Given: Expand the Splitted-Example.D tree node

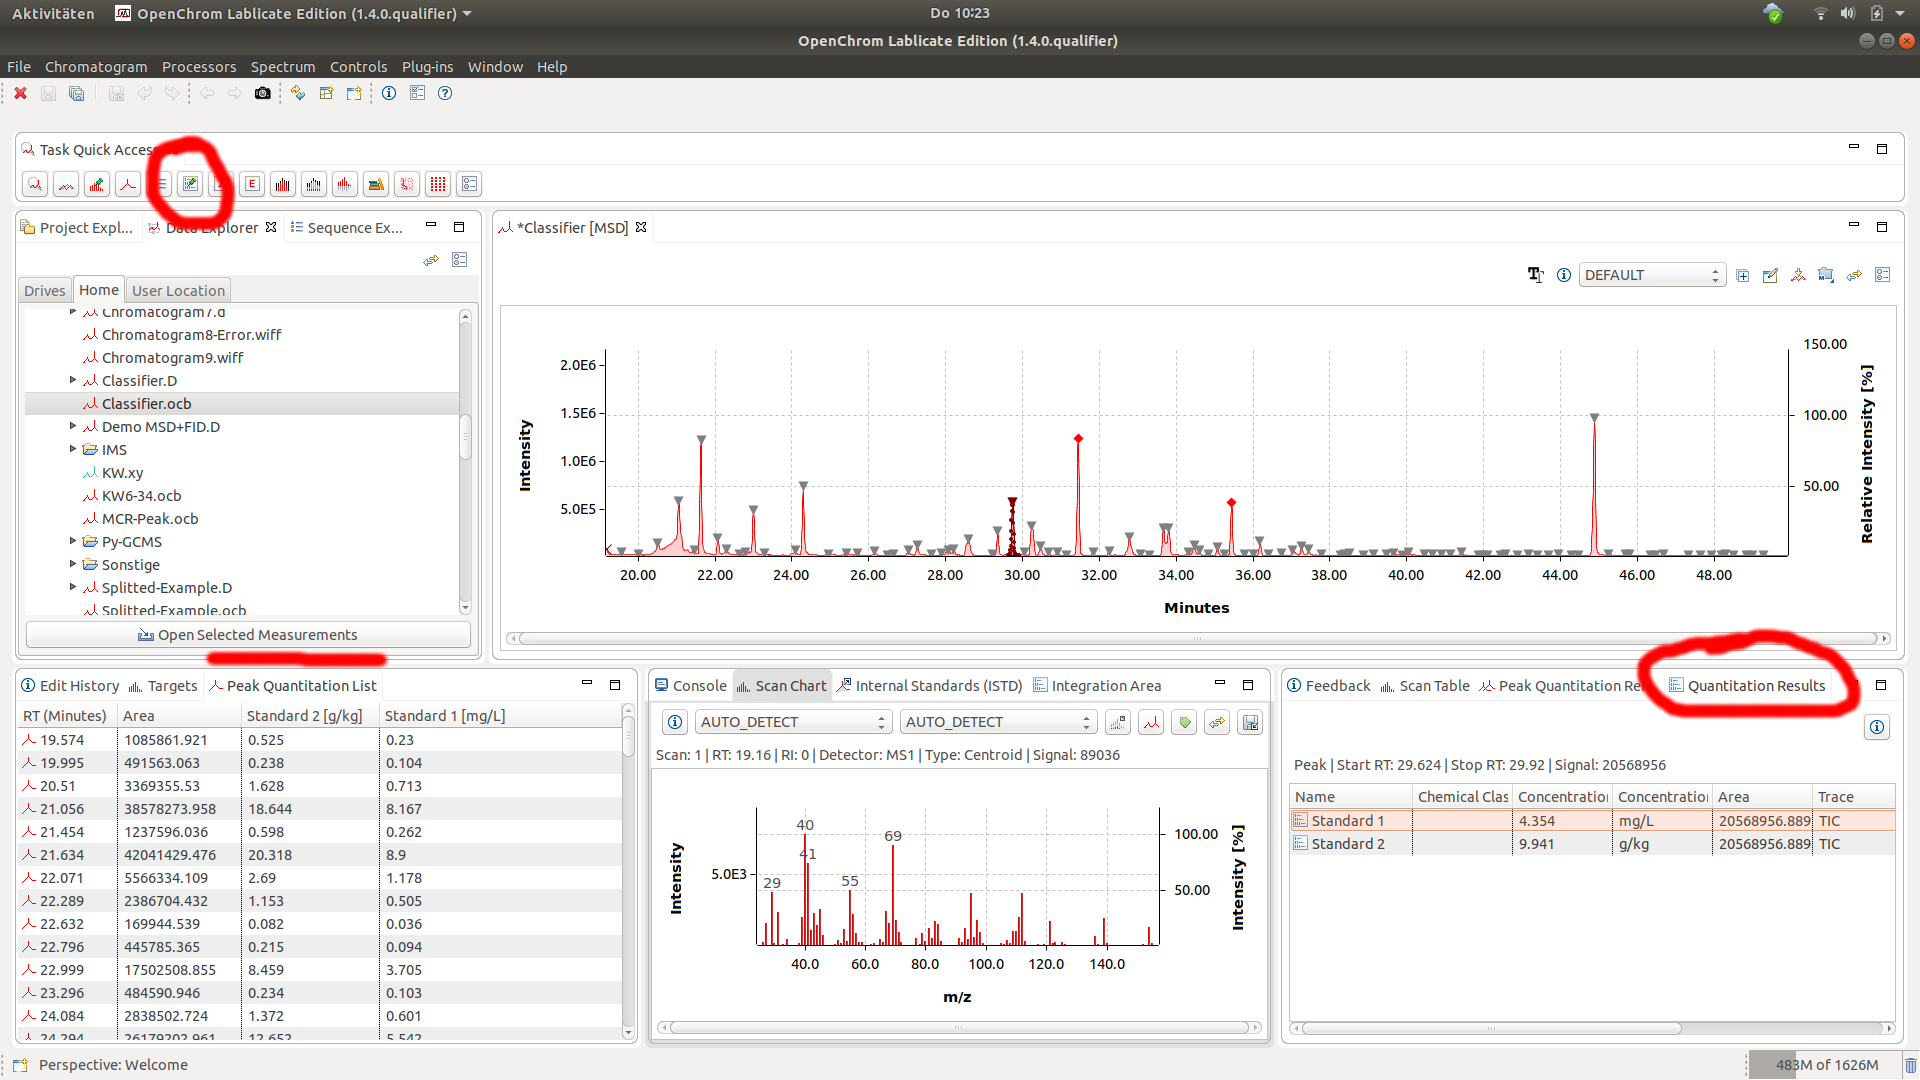Looking at the screenshot, I should [73, 587].
